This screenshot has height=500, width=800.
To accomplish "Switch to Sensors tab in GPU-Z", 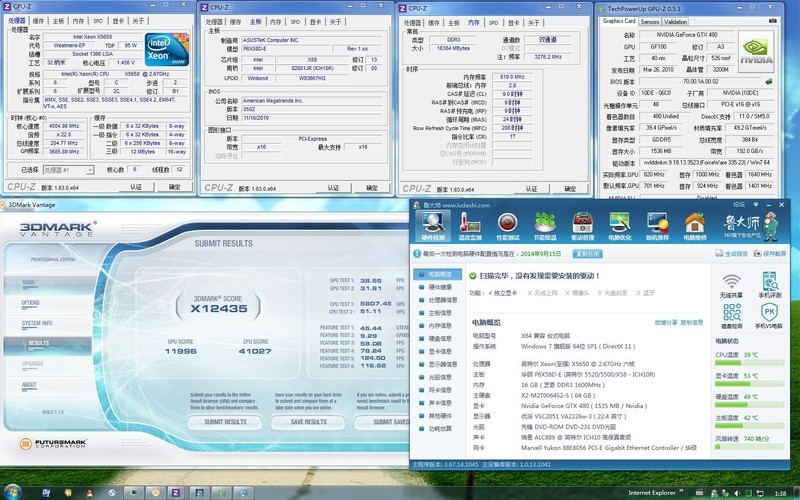I will click(x=649, y=21).
